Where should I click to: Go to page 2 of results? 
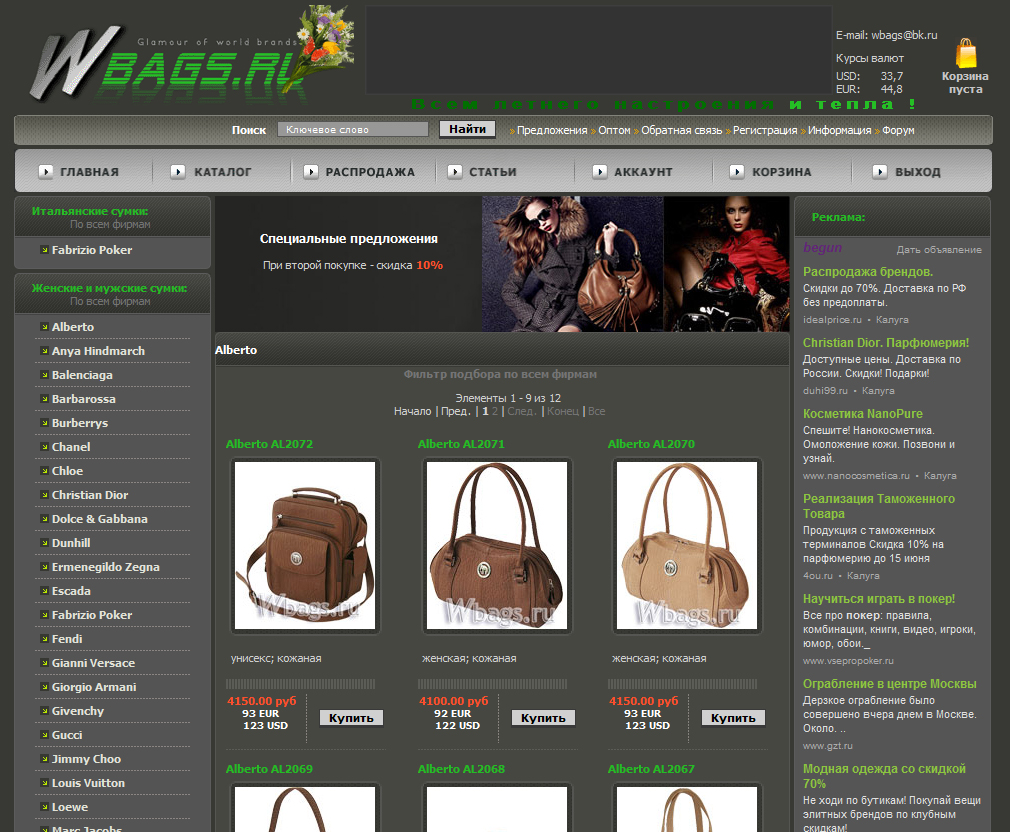pyautogui.click(x=495, y=411)
